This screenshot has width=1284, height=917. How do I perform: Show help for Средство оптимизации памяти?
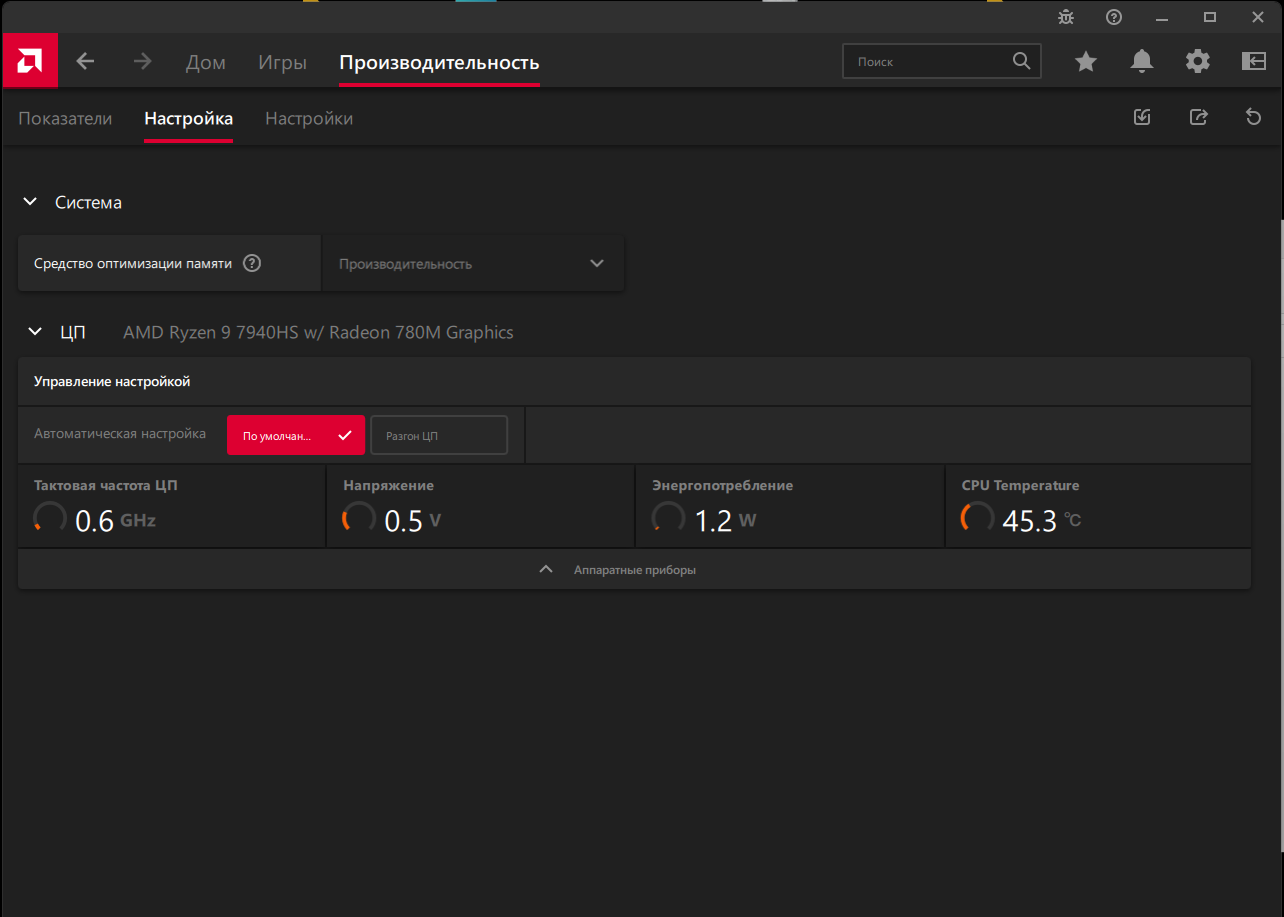pyautogui.click(x=252, y=263)
